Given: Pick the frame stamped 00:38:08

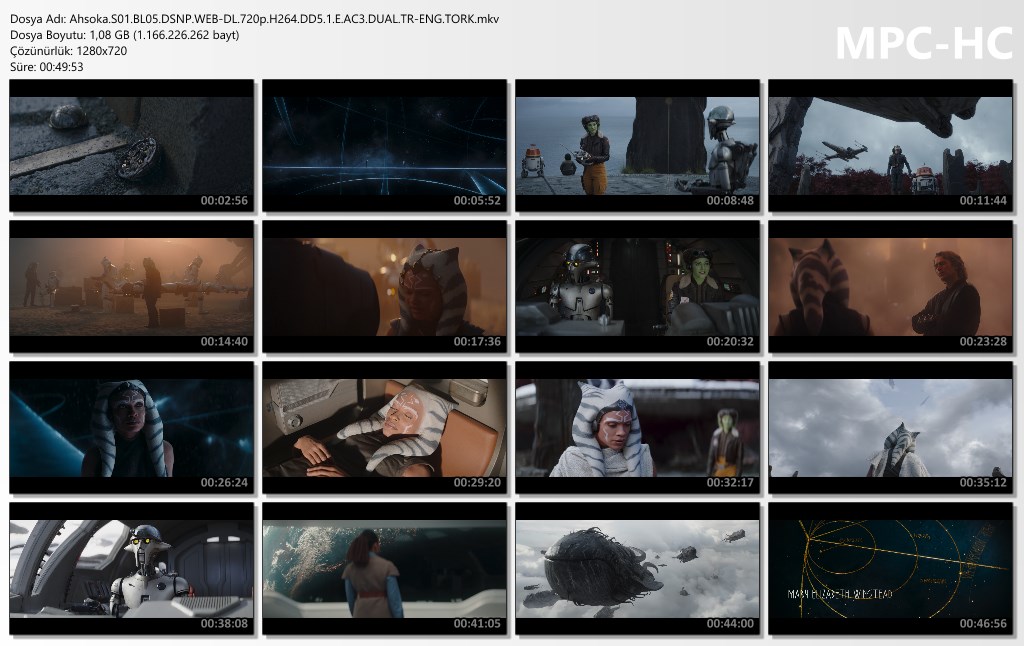Looking at the screenshot, I should coord(131,569).
